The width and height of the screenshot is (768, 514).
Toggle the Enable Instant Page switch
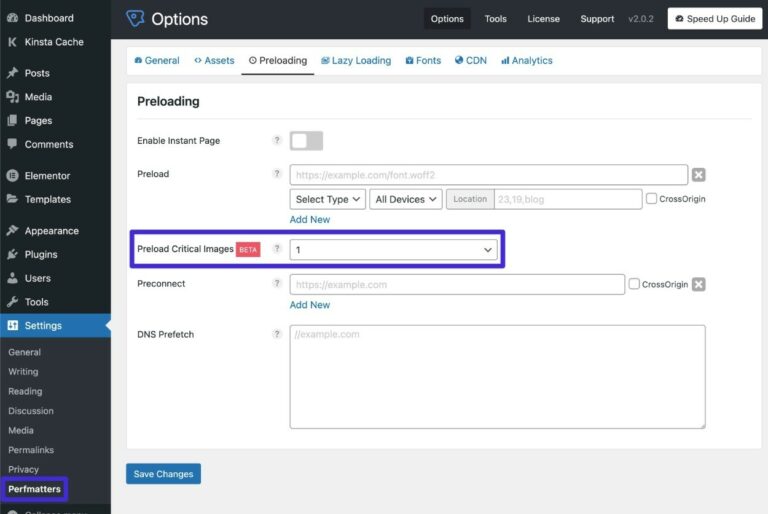point(306,141)
